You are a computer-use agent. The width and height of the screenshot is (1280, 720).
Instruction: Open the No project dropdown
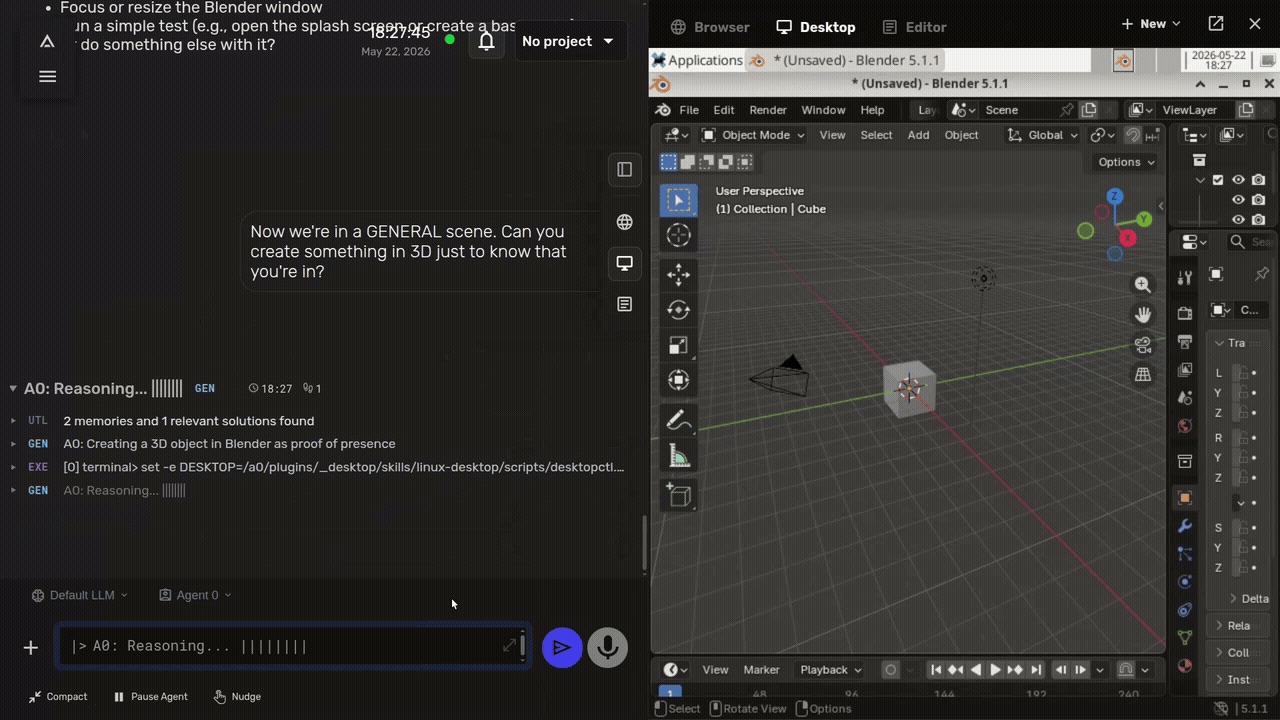(x=570, y=42)
